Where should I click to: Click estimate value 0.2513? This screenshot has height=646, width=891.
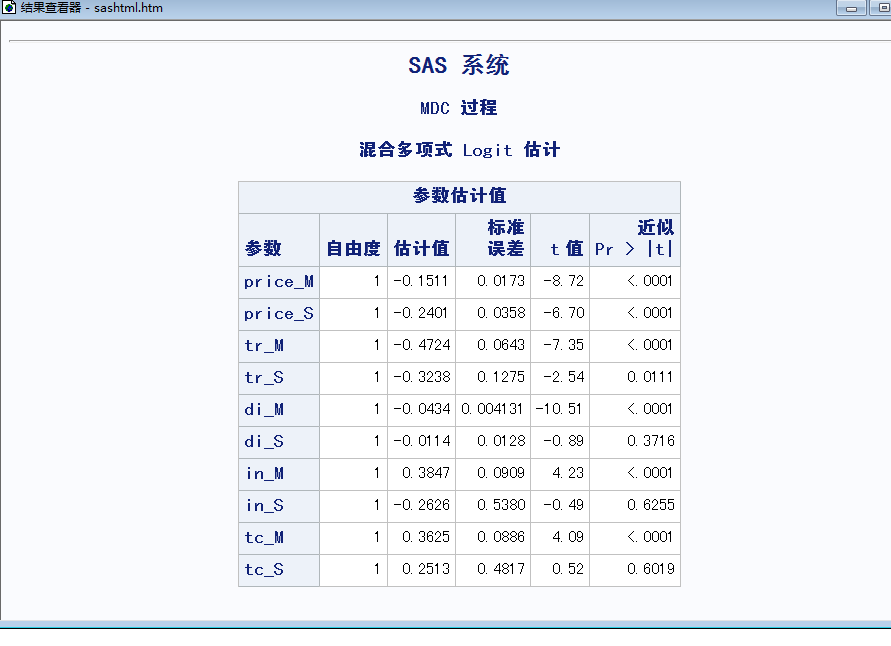426,569
